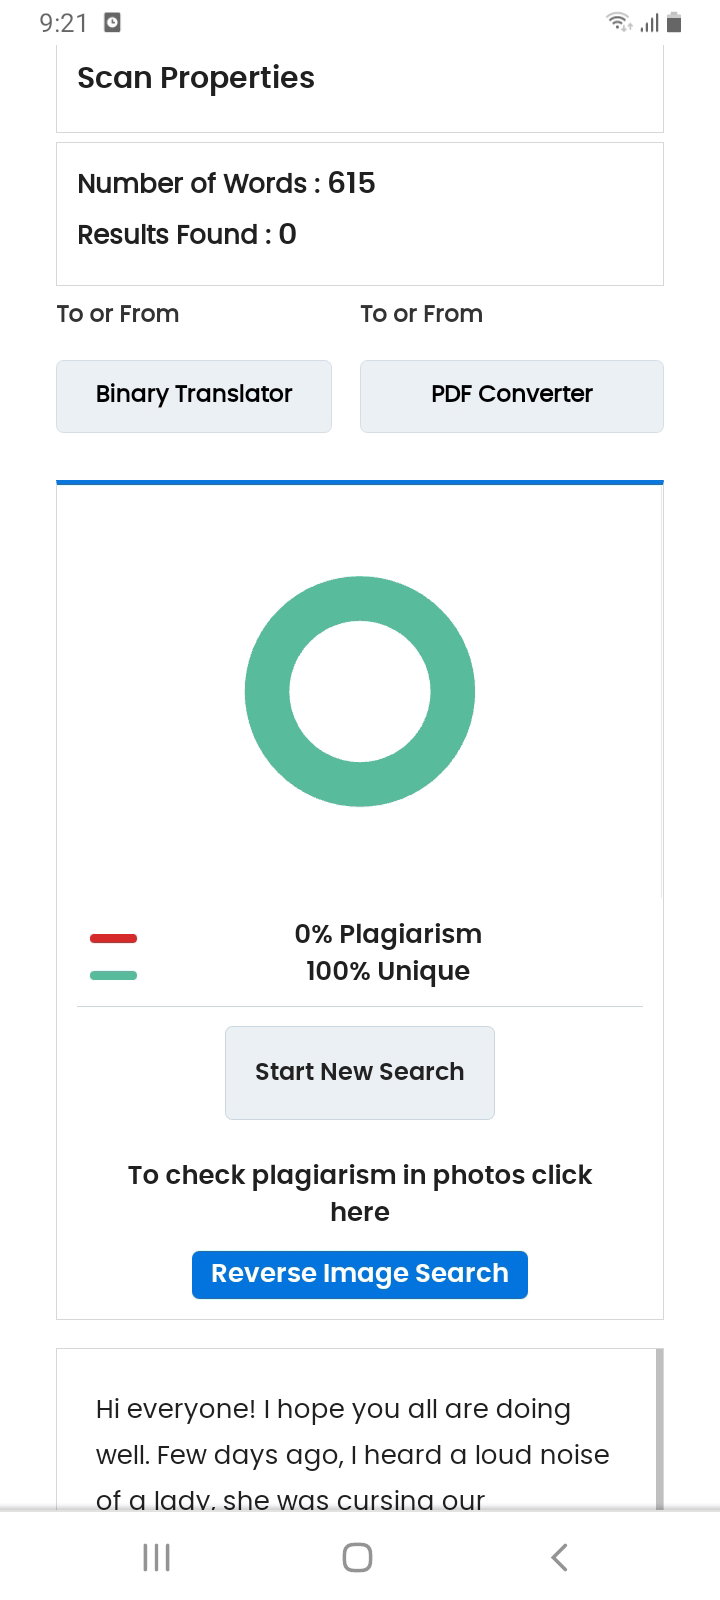
Task: Tap the Android back arrow icon
Action: [x=560, y=1557]
